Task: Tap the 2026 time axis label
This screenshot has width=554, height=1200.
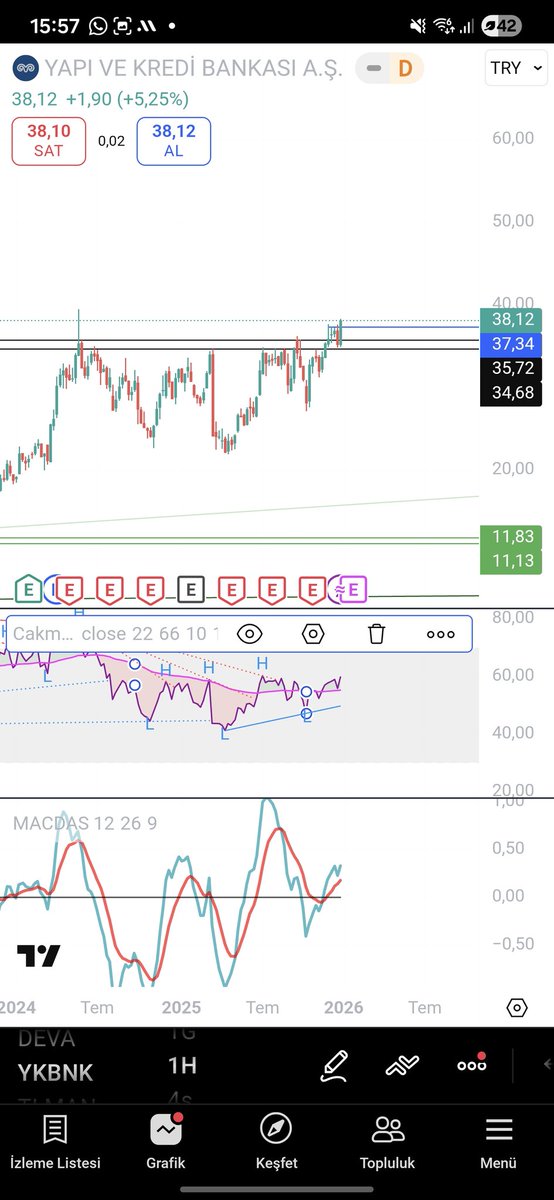Action: coord(344,1007)
